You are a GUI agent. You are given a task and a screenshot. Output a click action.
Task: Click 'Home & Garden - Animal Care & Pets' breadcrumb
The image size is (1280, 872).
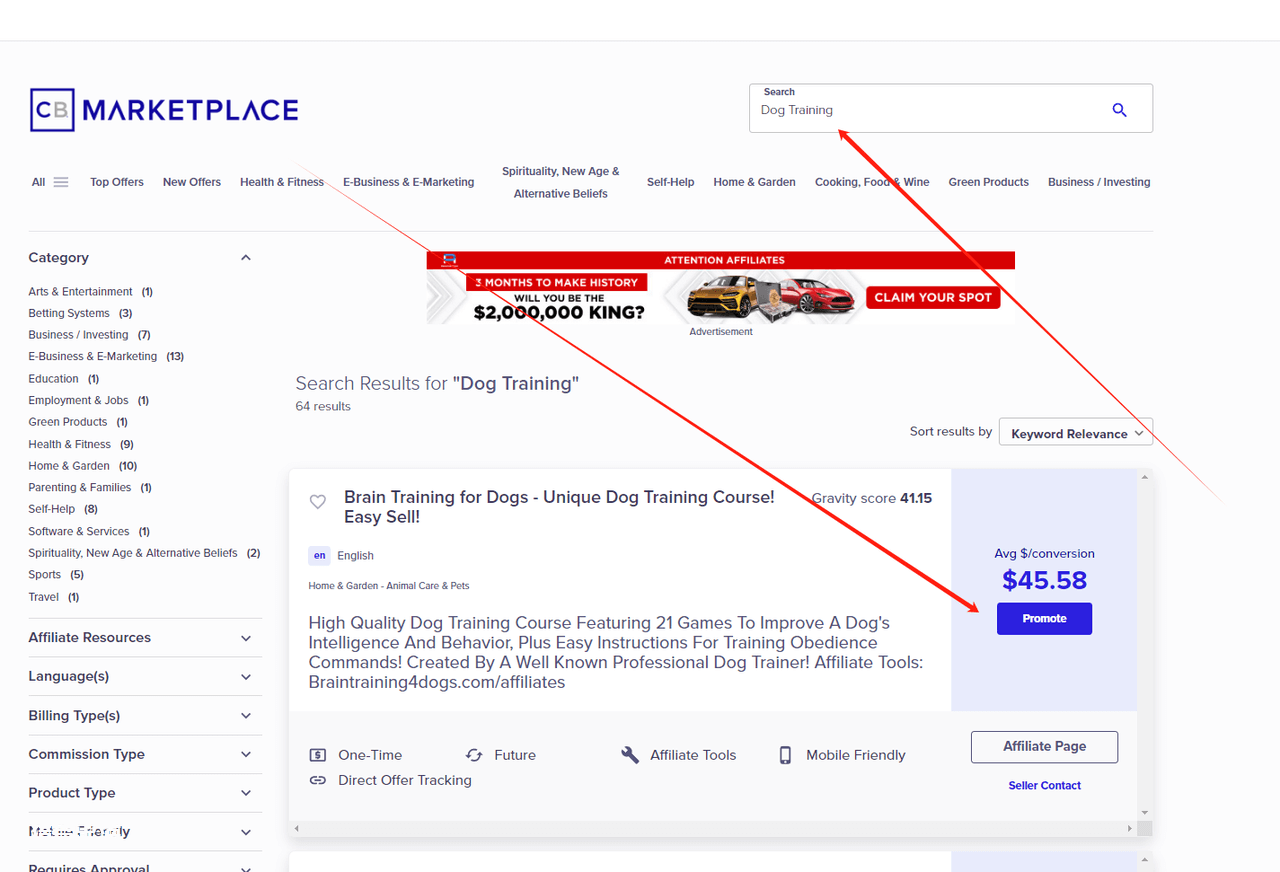coord(389,585)
